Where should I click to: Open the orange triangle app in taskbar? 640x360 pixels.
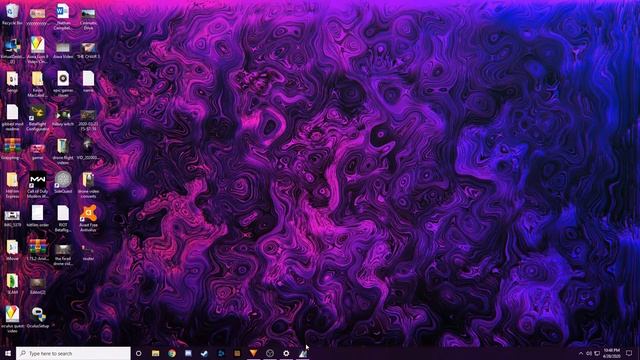tap(253, 353)
